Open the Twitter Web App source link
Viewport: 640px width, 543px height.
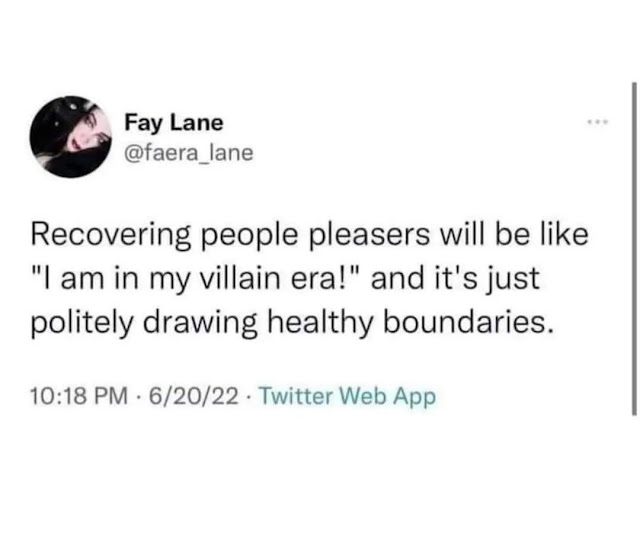click(x=348, y=395)
